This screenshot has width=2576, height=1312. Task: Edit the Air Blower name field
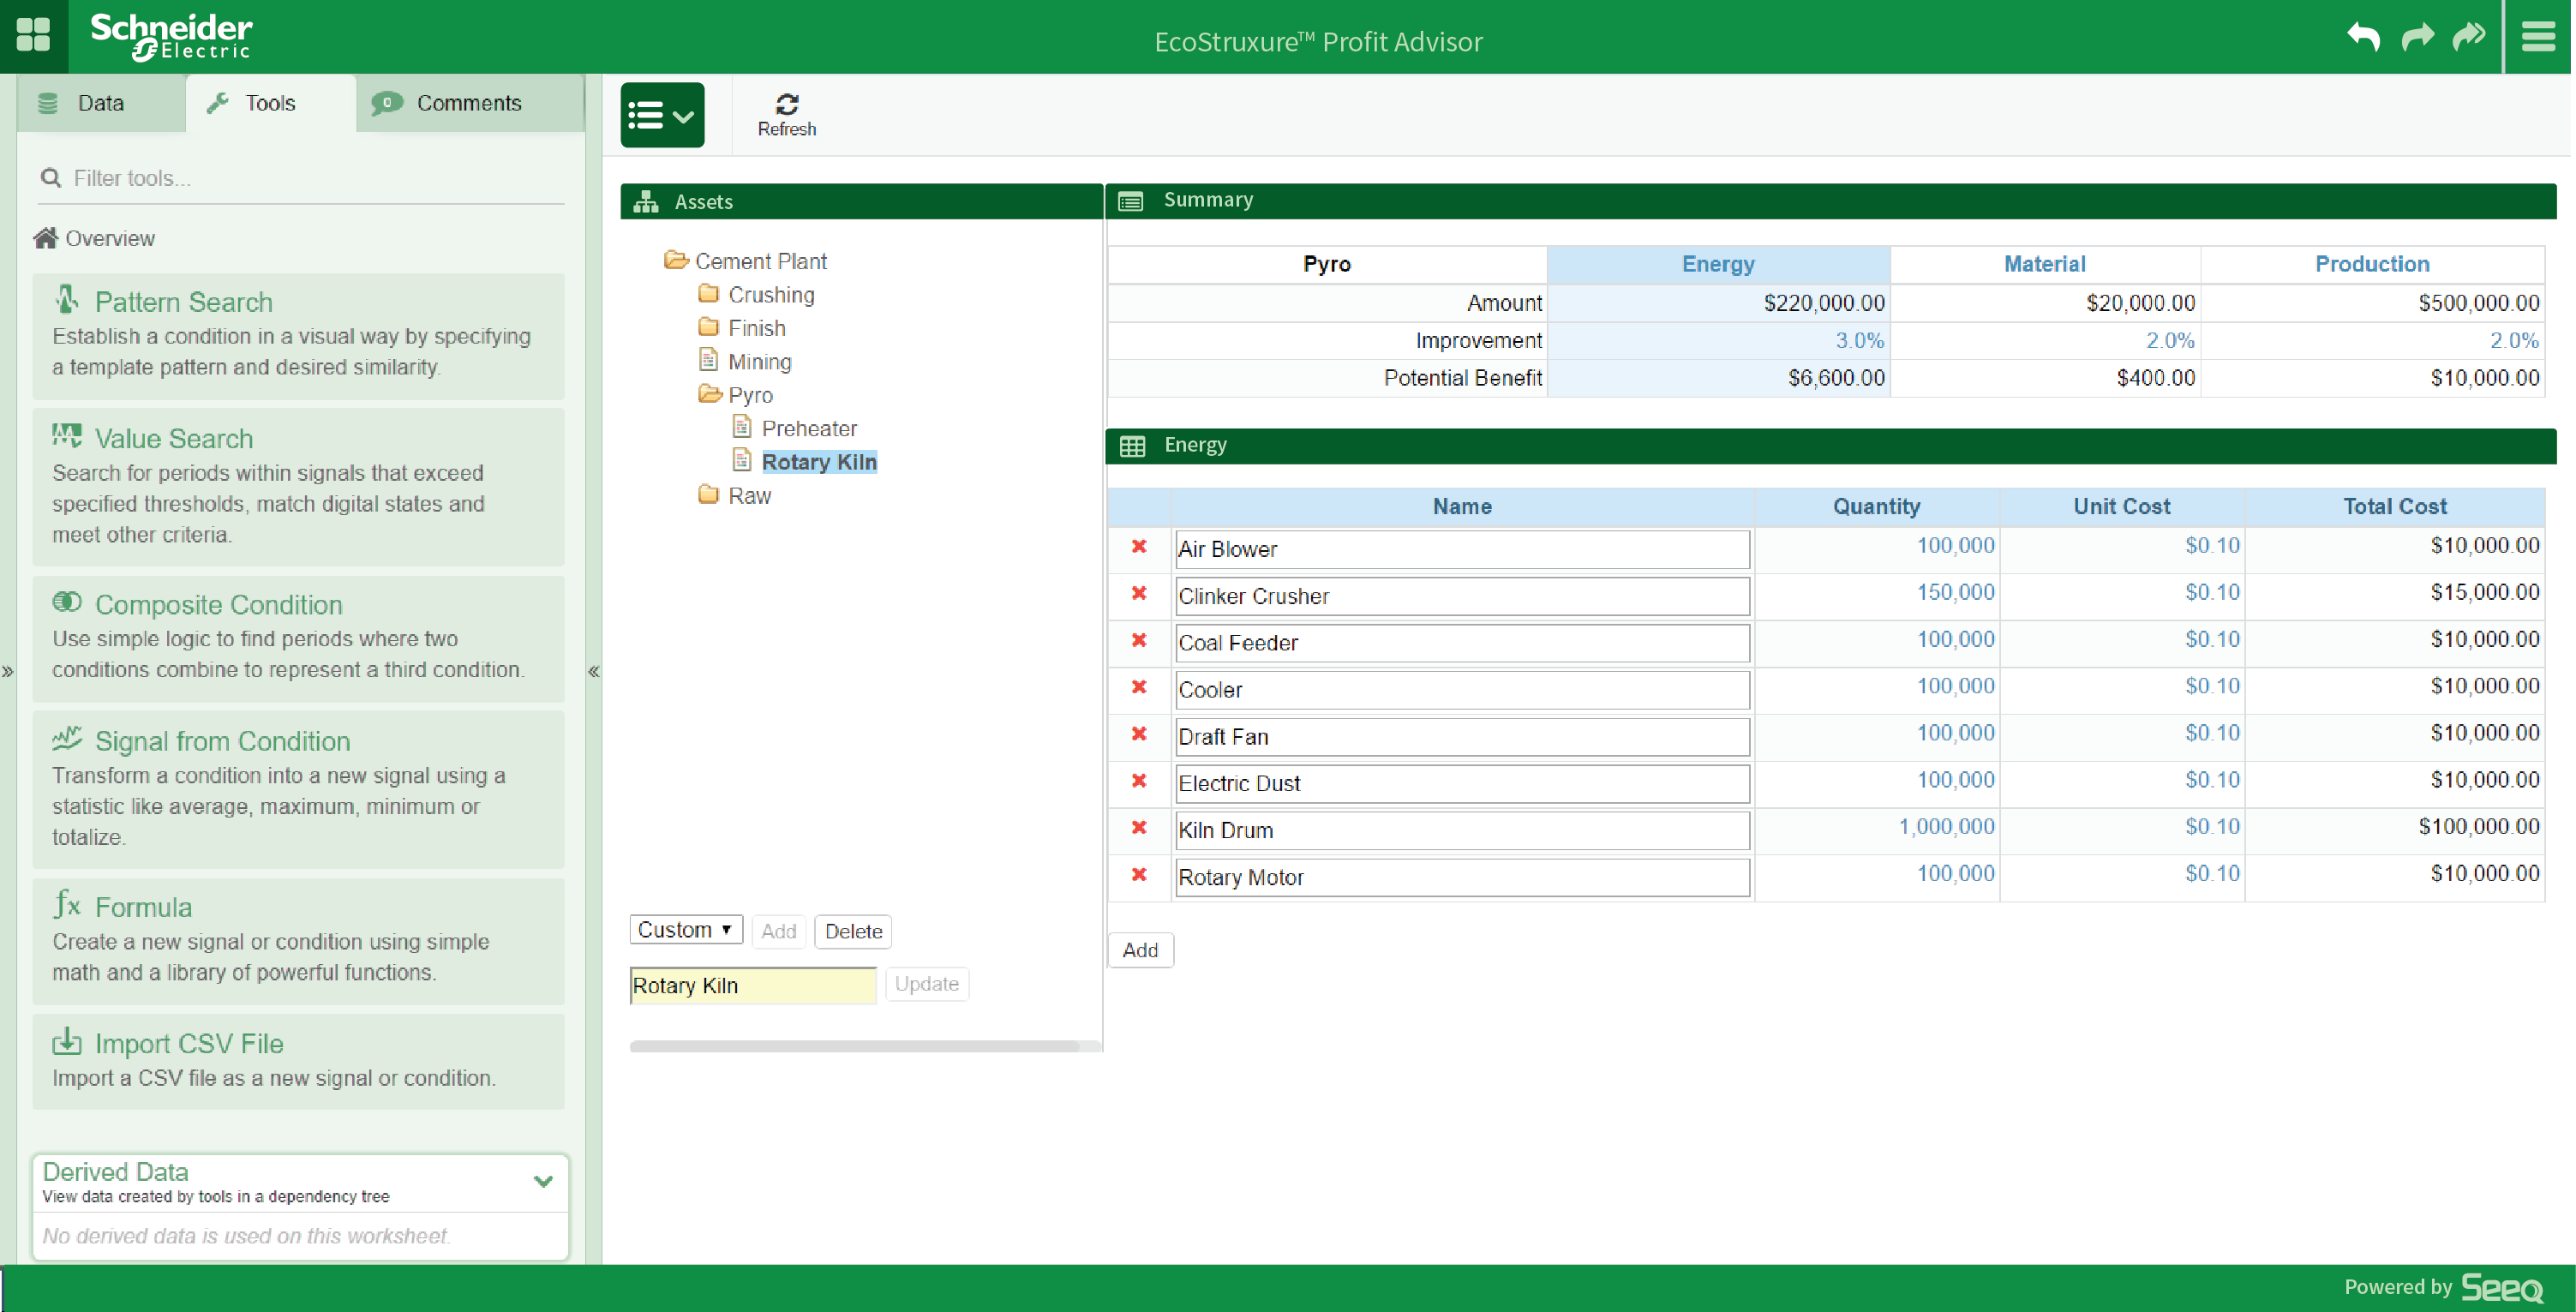[1462, 549]
